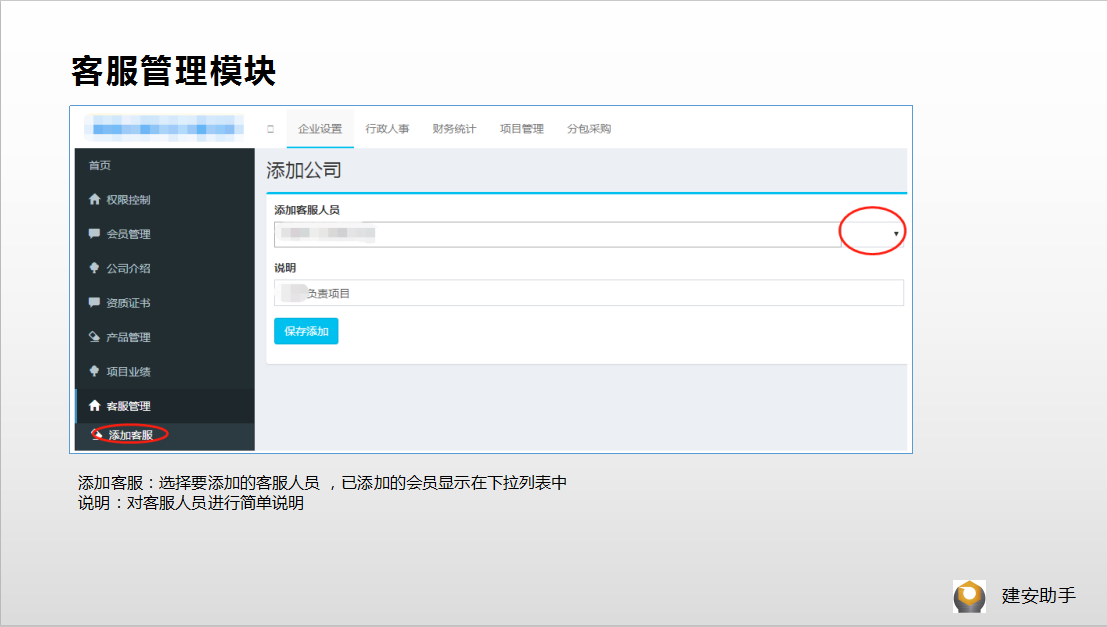The image size is (1107, 627).
Task: Click the 客服管理模块 slide title
Action: pyautogui.click(x=173, y=71)
